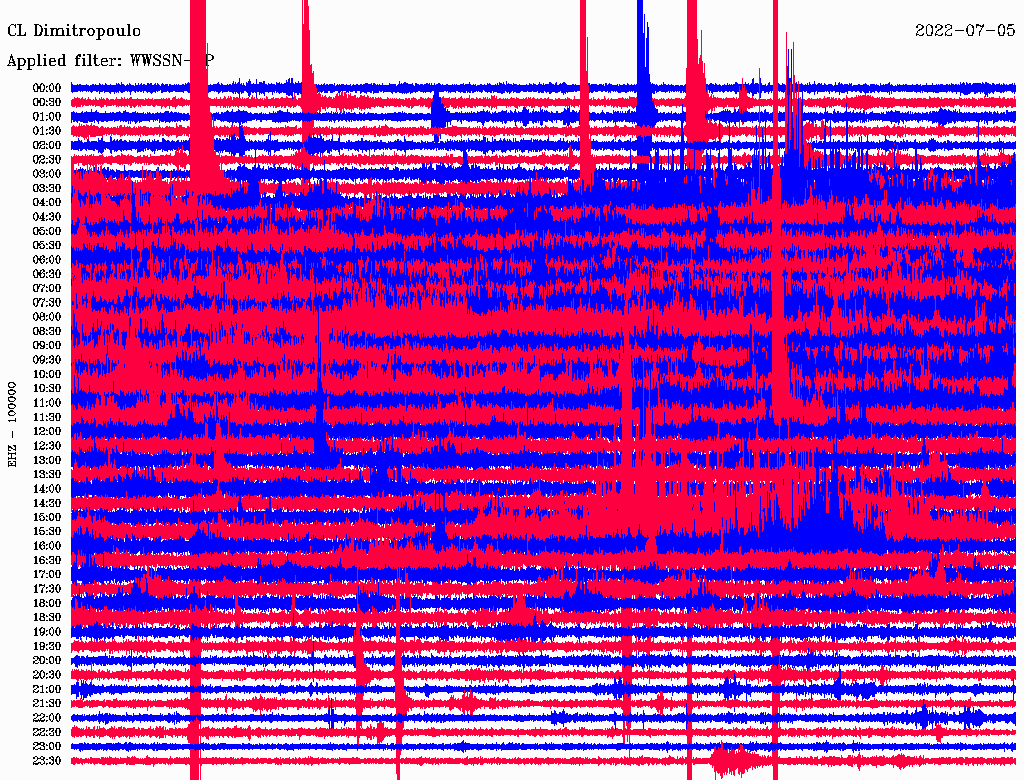Select the 03:30 time label

(x=47, y=188)
